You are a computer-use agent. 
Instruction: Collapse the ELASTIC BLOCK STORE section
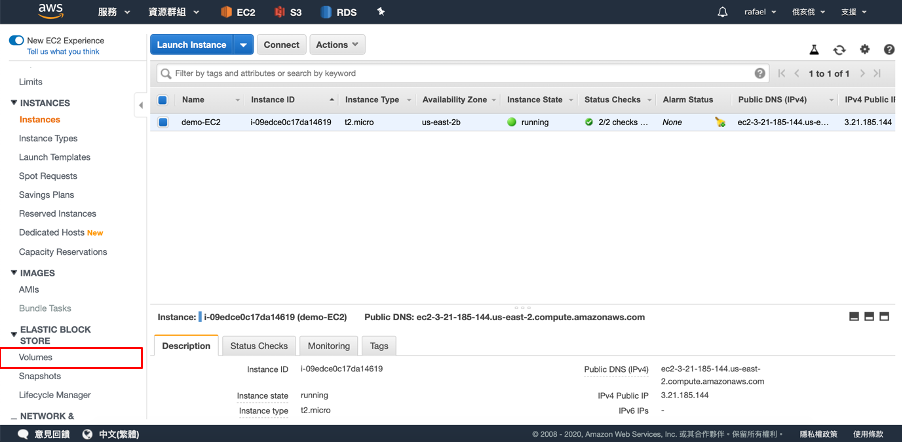pyautogui.click(x=14, y=334)
